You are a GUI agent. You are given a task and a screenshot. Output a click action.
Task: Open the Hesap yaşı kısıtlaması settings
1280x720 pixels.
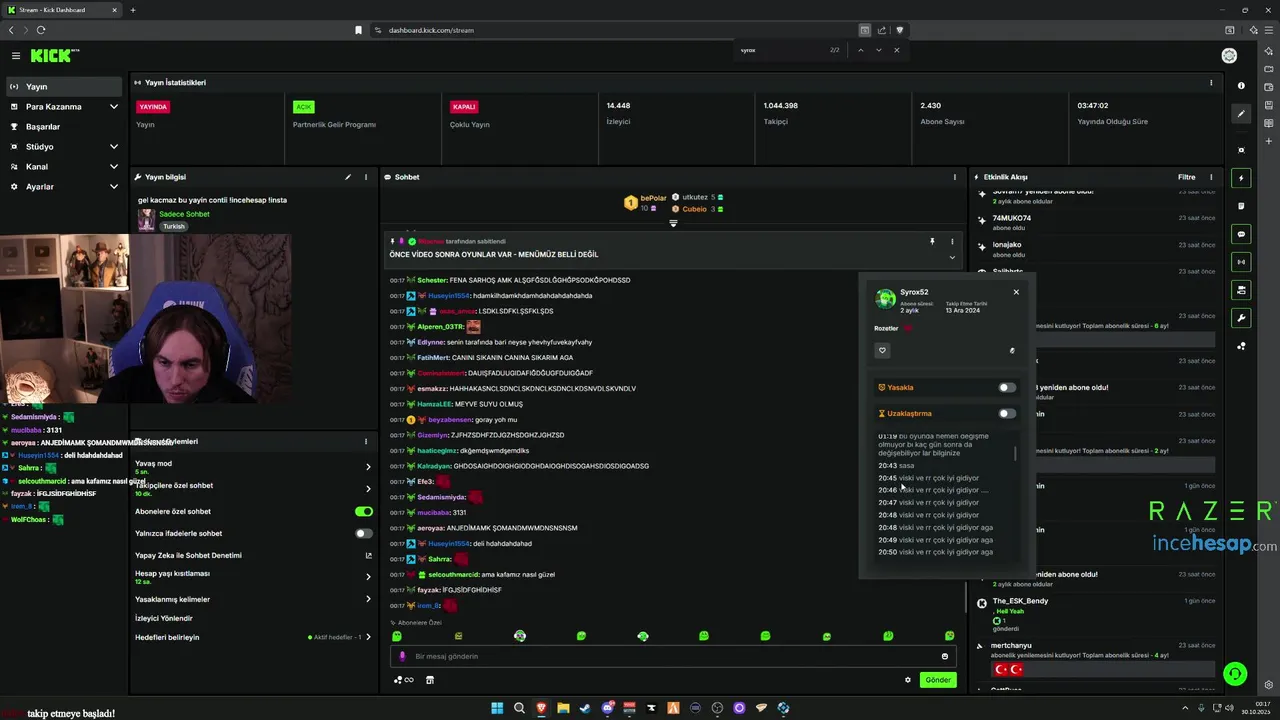click(x=253, y=577)
